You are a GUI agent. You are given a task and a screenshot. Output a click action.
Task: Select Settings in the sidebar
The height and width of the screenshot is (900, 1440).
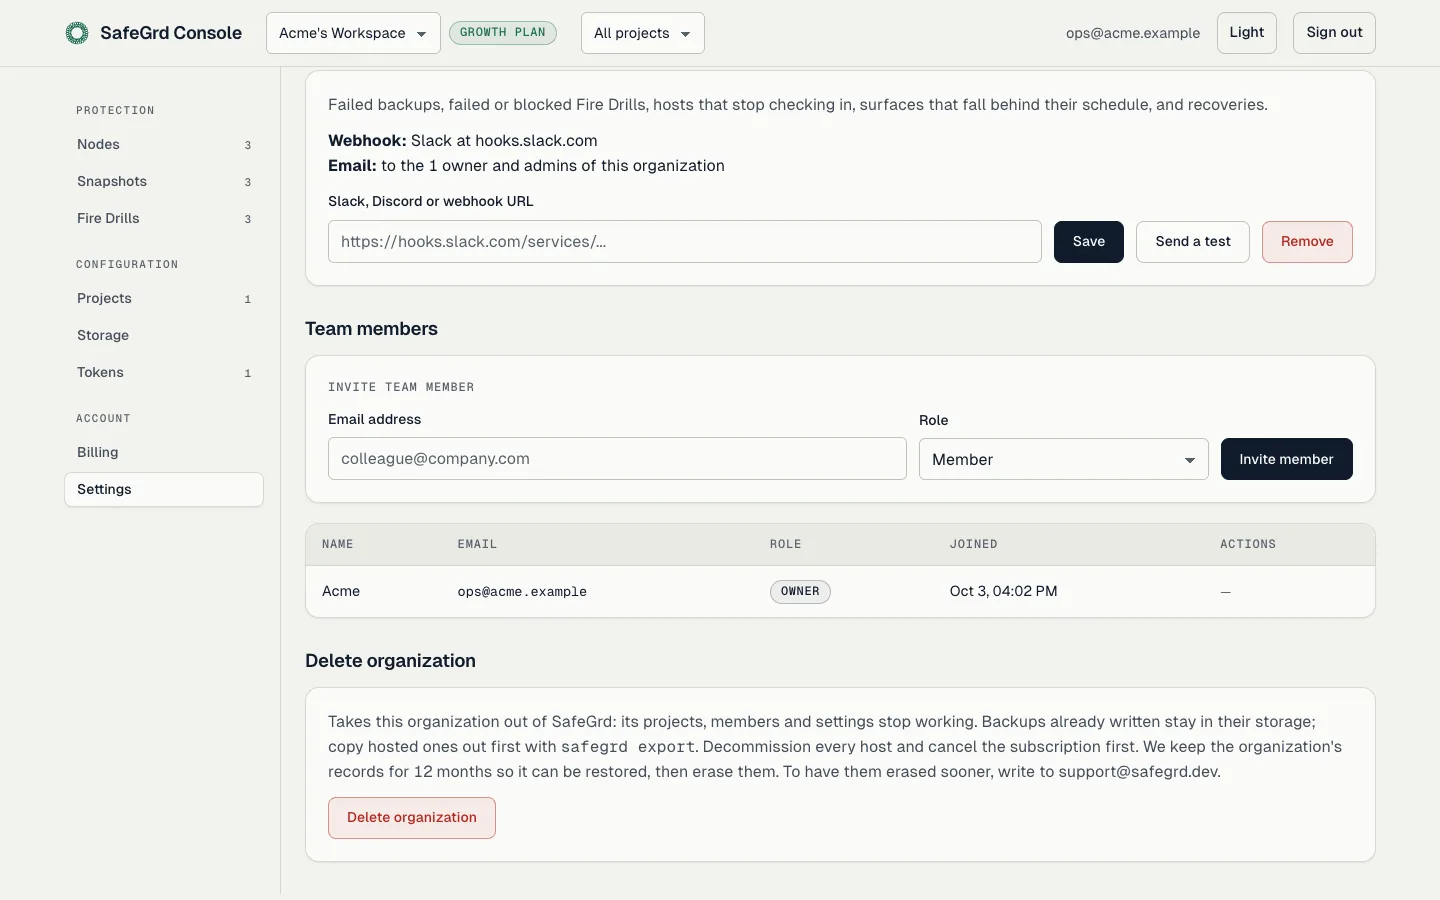point(164,489)
